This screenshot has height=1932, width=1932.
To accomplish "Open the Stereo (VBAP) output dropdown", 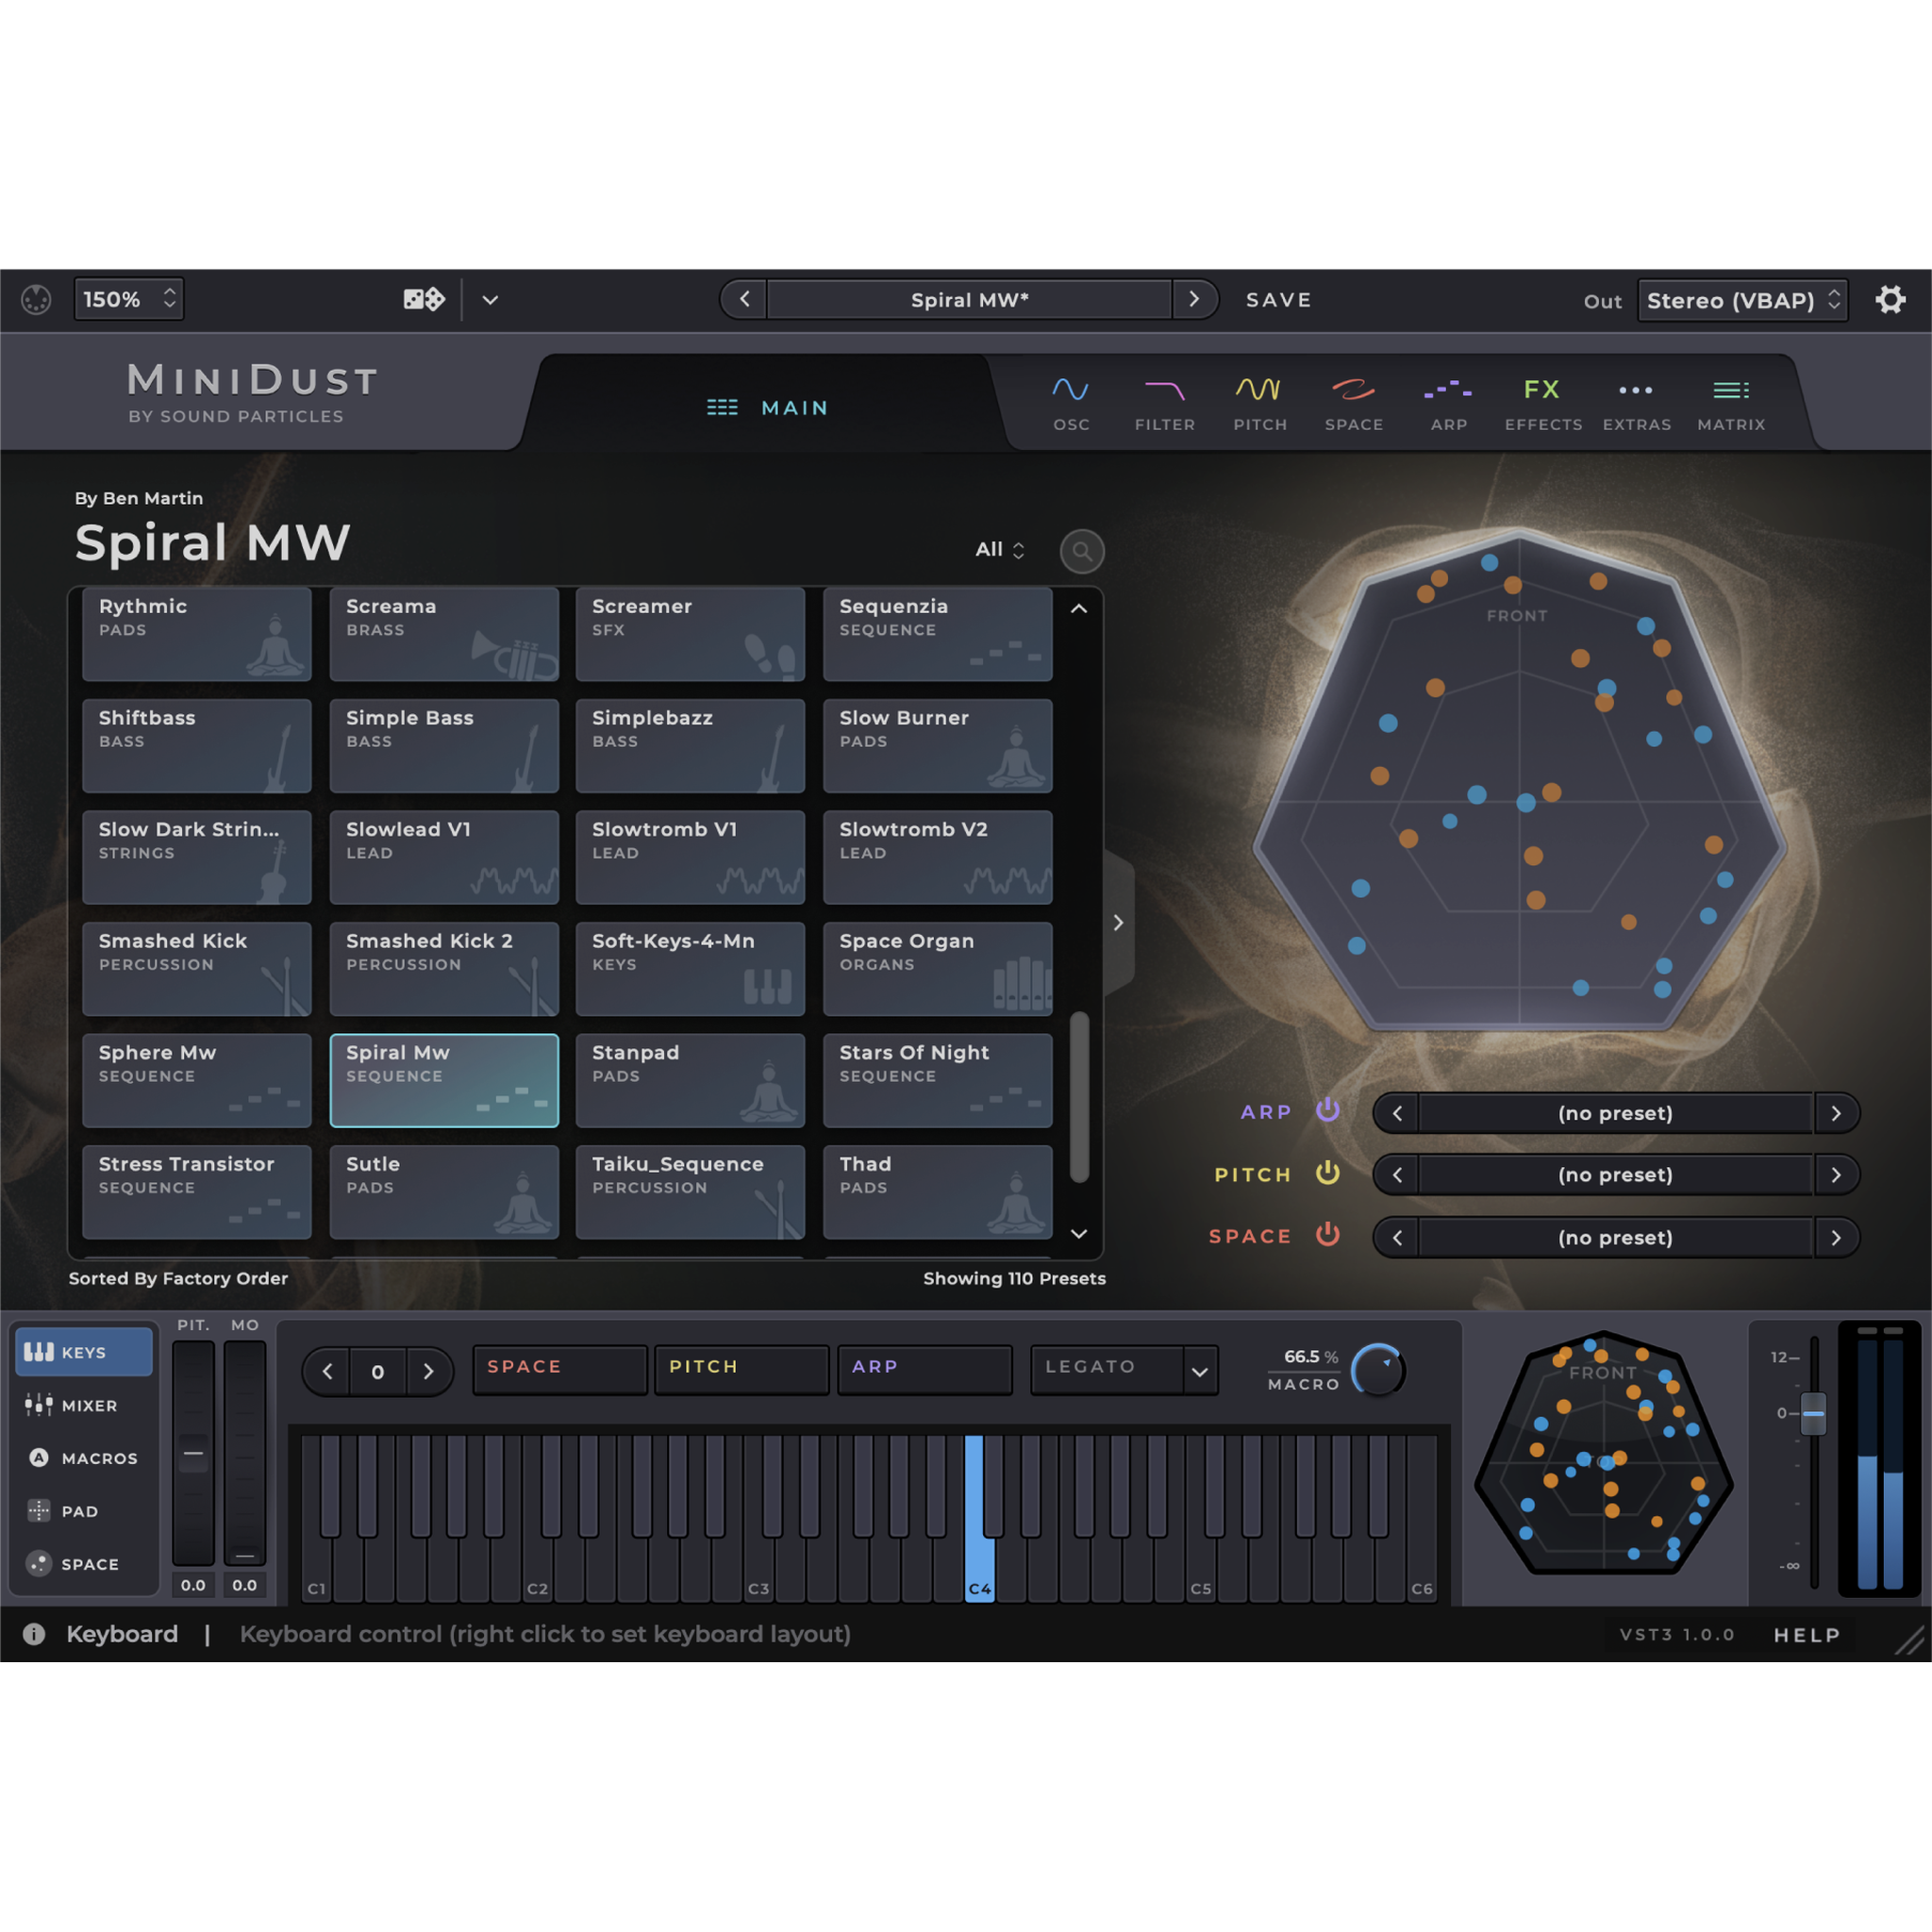I will (1743, 300).
